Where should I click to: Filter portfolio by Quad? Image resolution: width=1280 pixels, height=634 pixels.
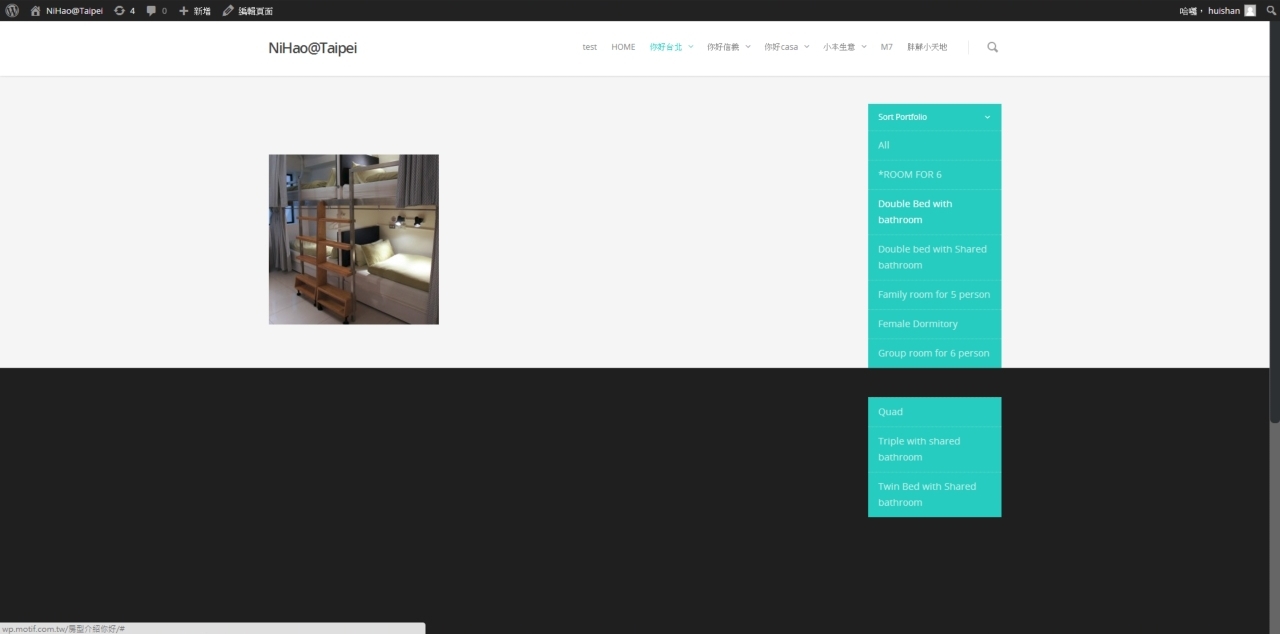[934, 412]
